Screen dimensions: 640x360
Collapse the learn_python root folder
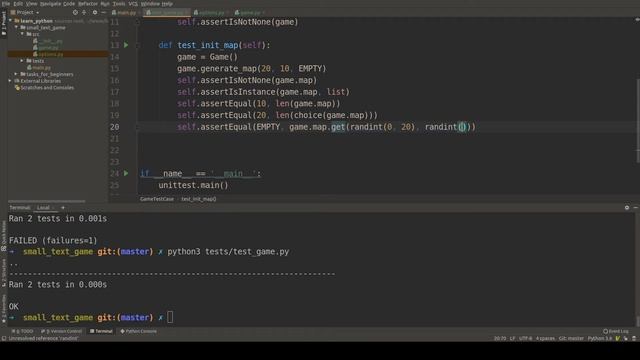coord(11,20)
